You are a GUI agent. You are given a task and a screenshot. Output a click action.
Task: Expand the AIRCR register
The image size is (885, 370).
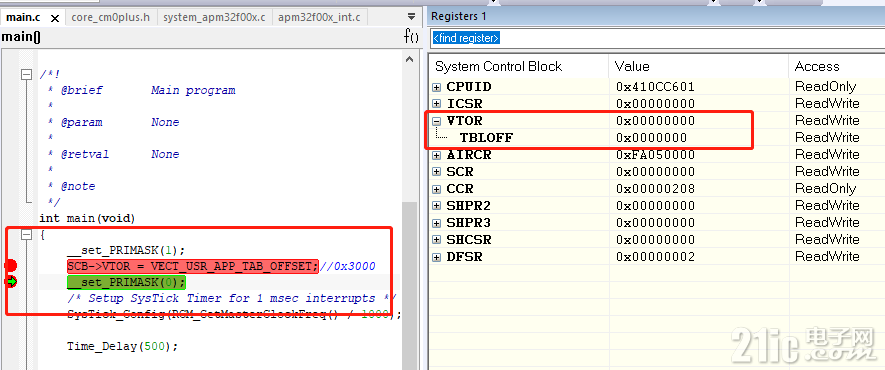(x=437, y=155)
